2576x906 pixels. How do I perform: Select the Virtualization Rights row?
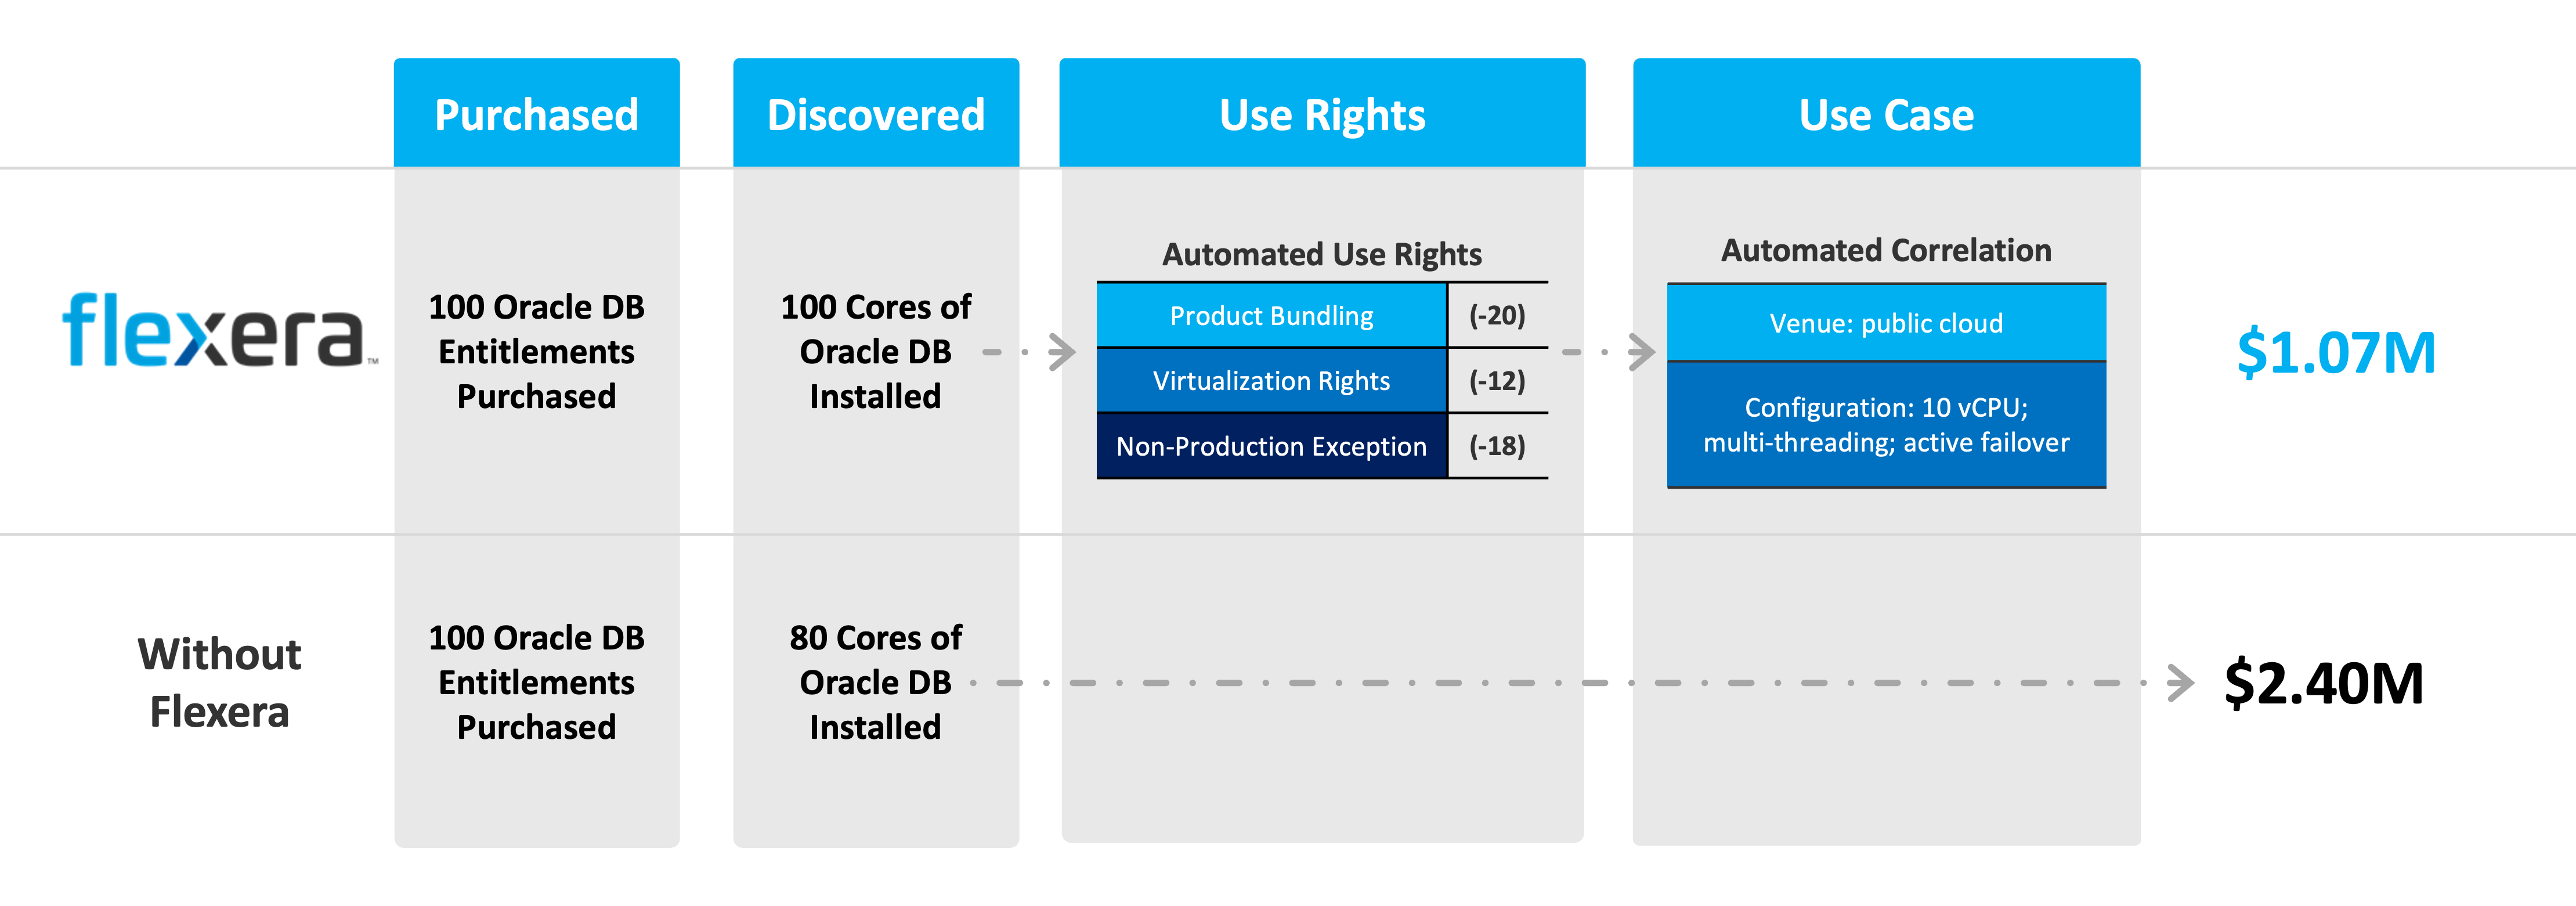click(1271, 381)
